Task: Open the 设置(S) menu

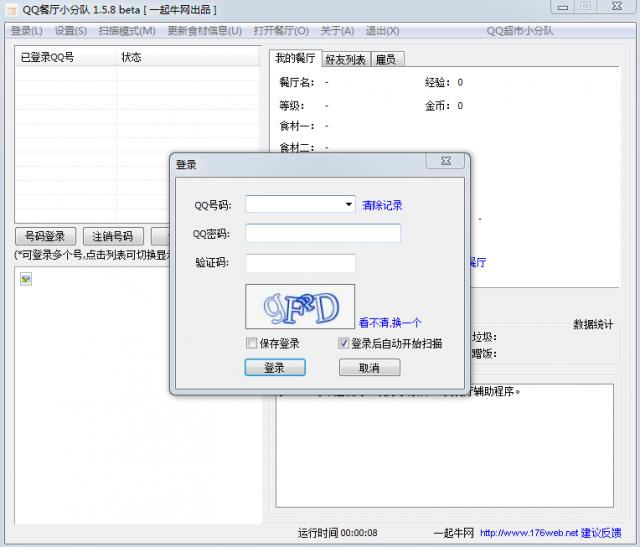Action: click(71, 31)
